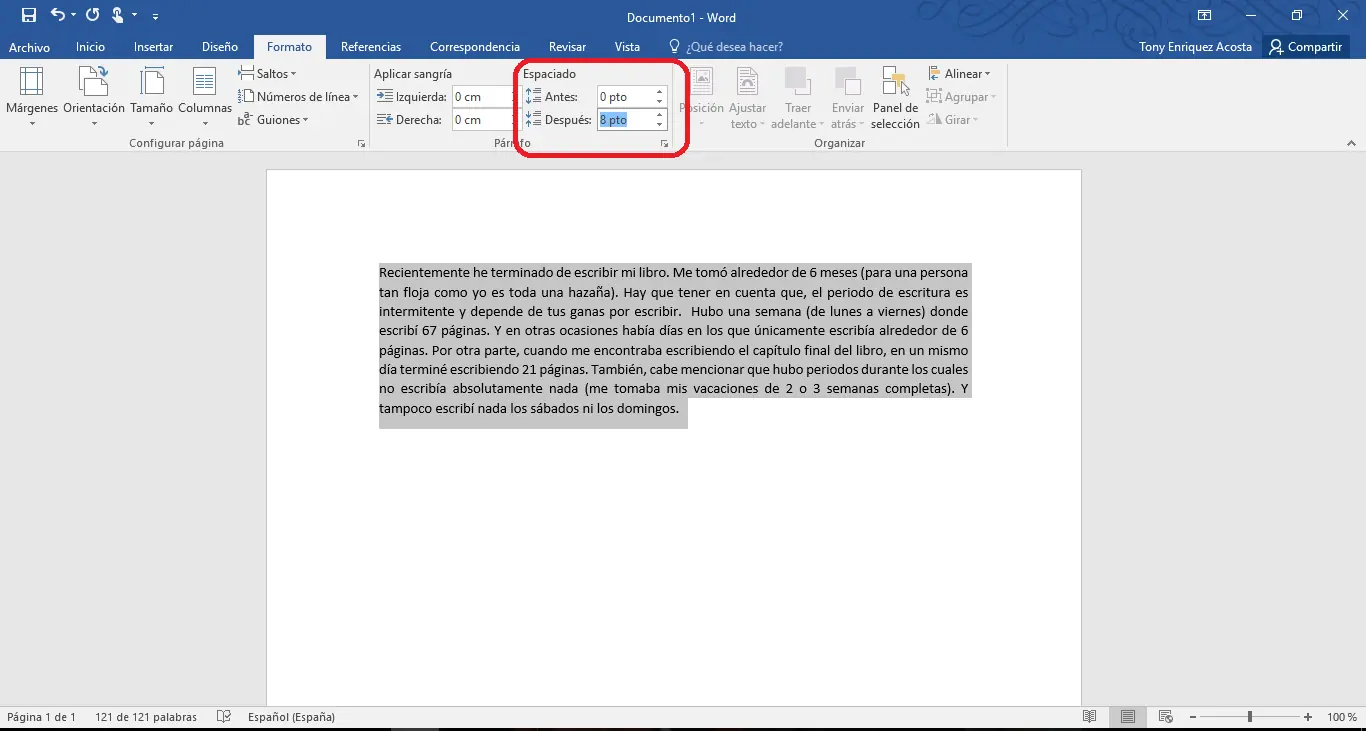Switch to Read Mode view icon
The height and width of the screenshot is (731, 1366).
[1090, 717]
